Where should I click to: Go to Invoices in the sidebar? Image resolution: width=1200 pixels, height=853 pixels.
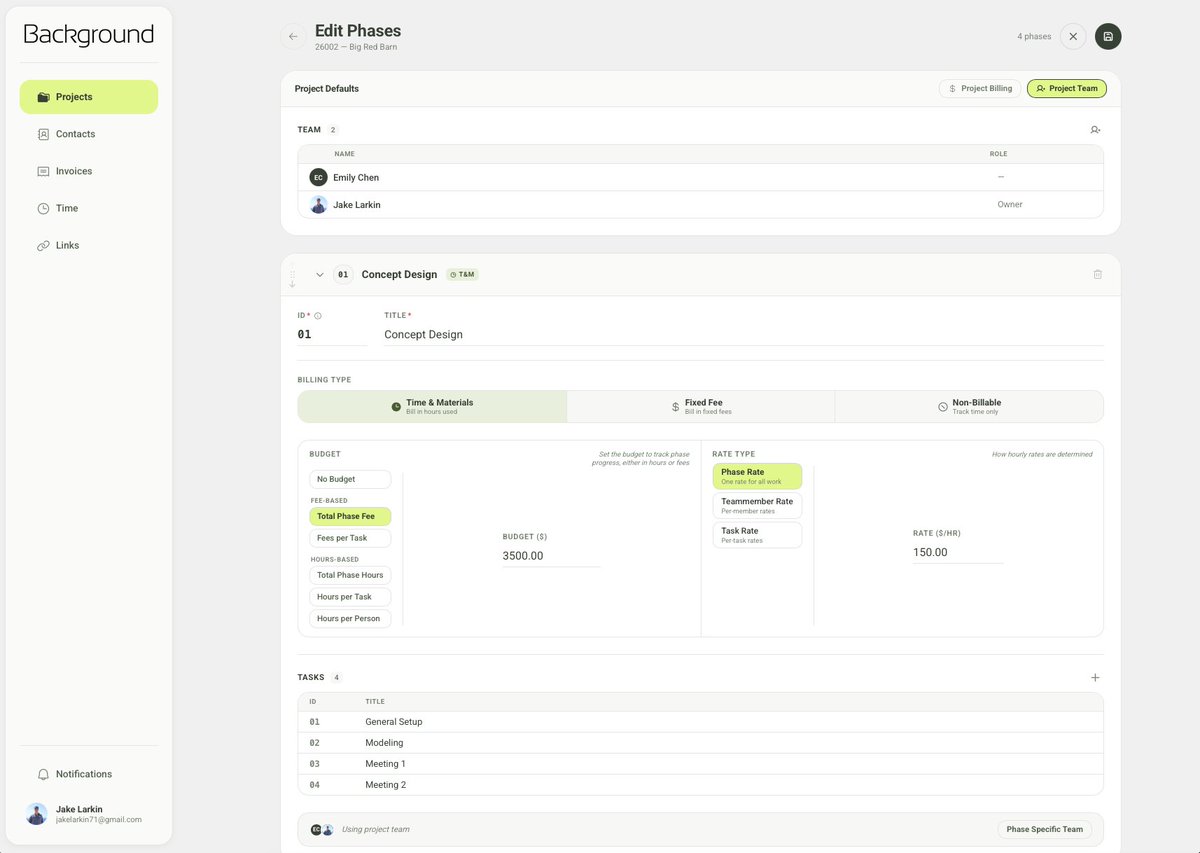click(x=89, y=171)
